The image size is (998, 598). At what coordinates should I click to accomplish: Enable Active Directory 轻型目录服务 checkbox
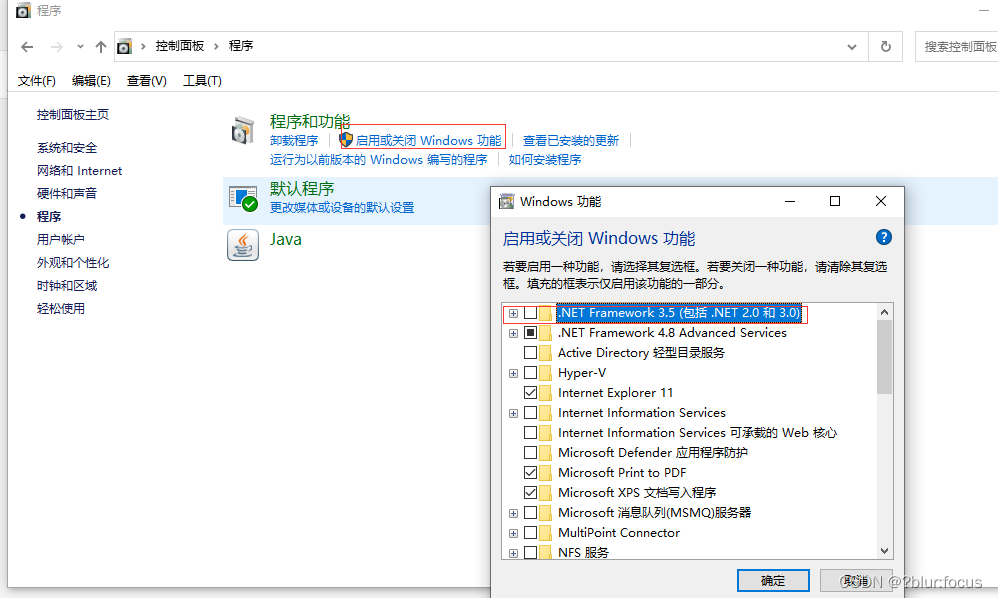pos(530,352)
